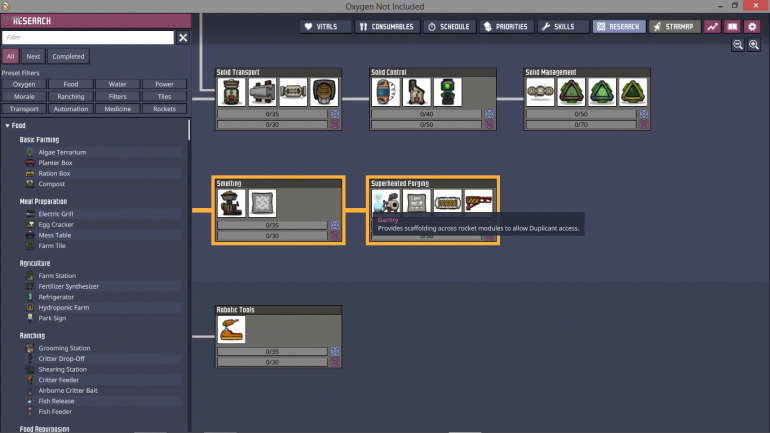Open the colony reports chart icon

[713, 27]
